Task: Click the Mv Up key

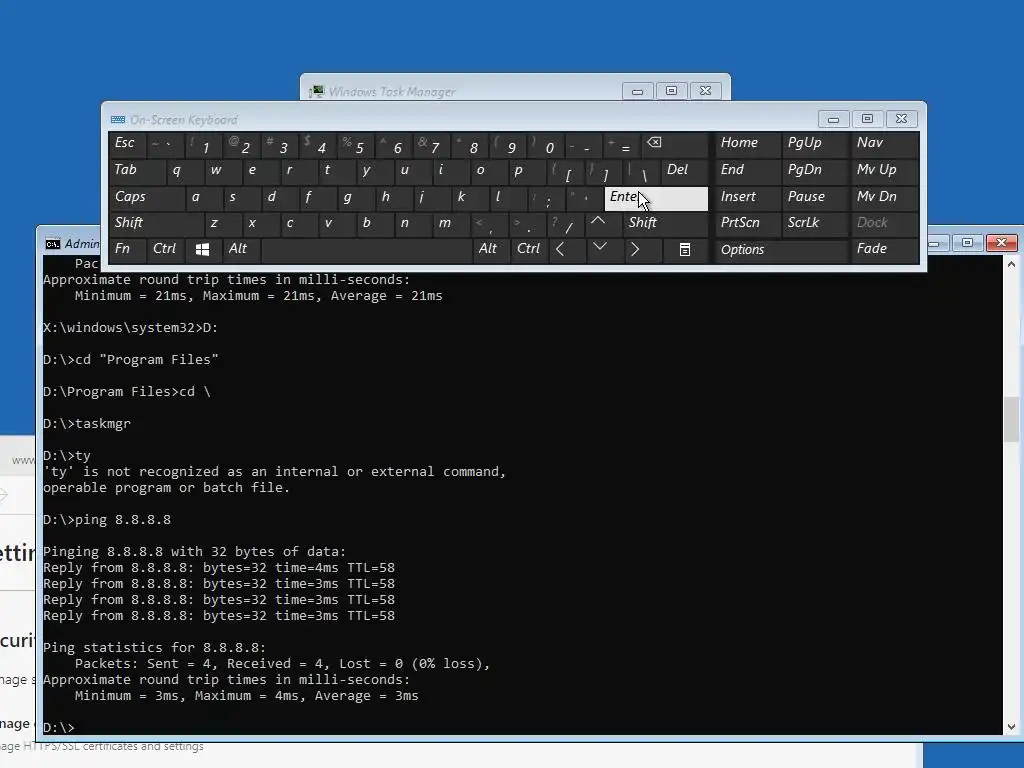Action: pyautogui.click(x=885, y=170)
